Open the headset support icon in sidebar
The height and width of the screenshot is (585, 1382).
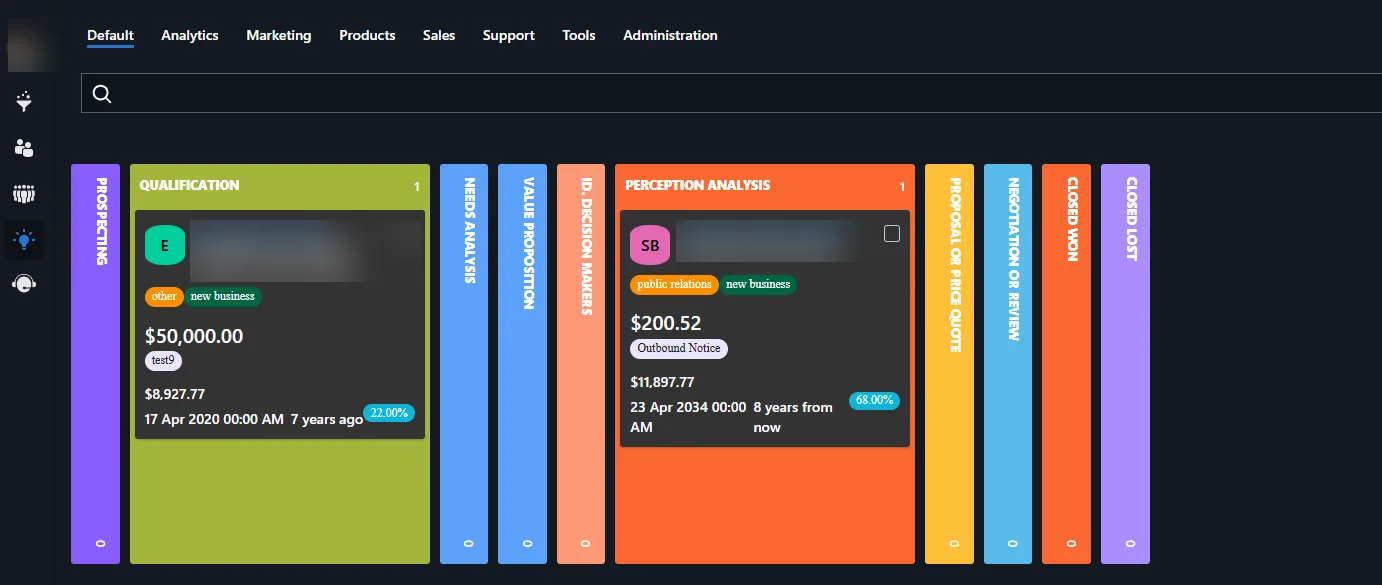click(25, 284)
